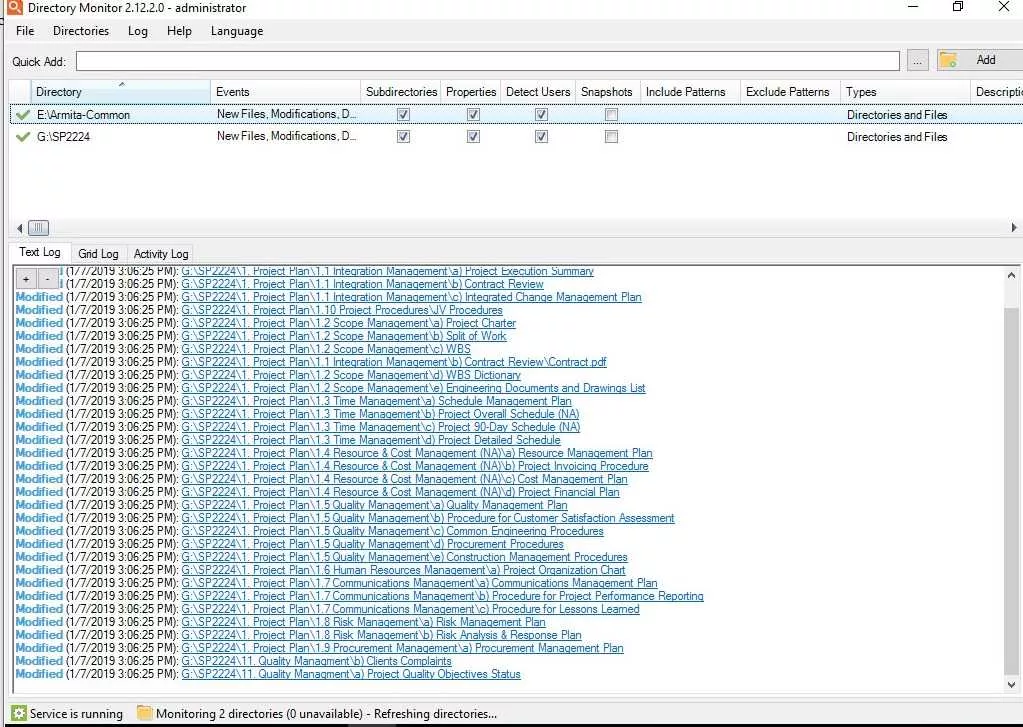Open the link for c) Procedure for Lessons Learned
The width and height of the screenshot is (1023, 727).
(410, 609)
